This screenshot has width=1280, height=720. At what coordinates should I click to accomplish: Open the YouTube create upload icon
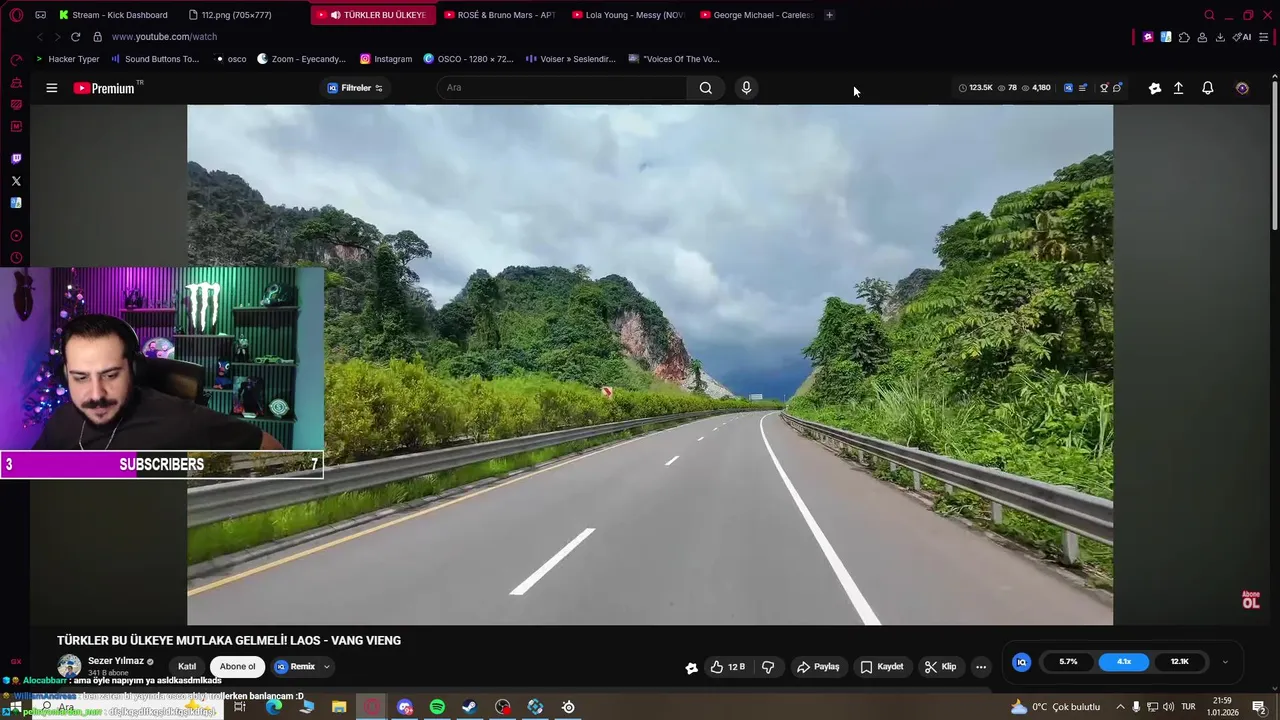1179,88
